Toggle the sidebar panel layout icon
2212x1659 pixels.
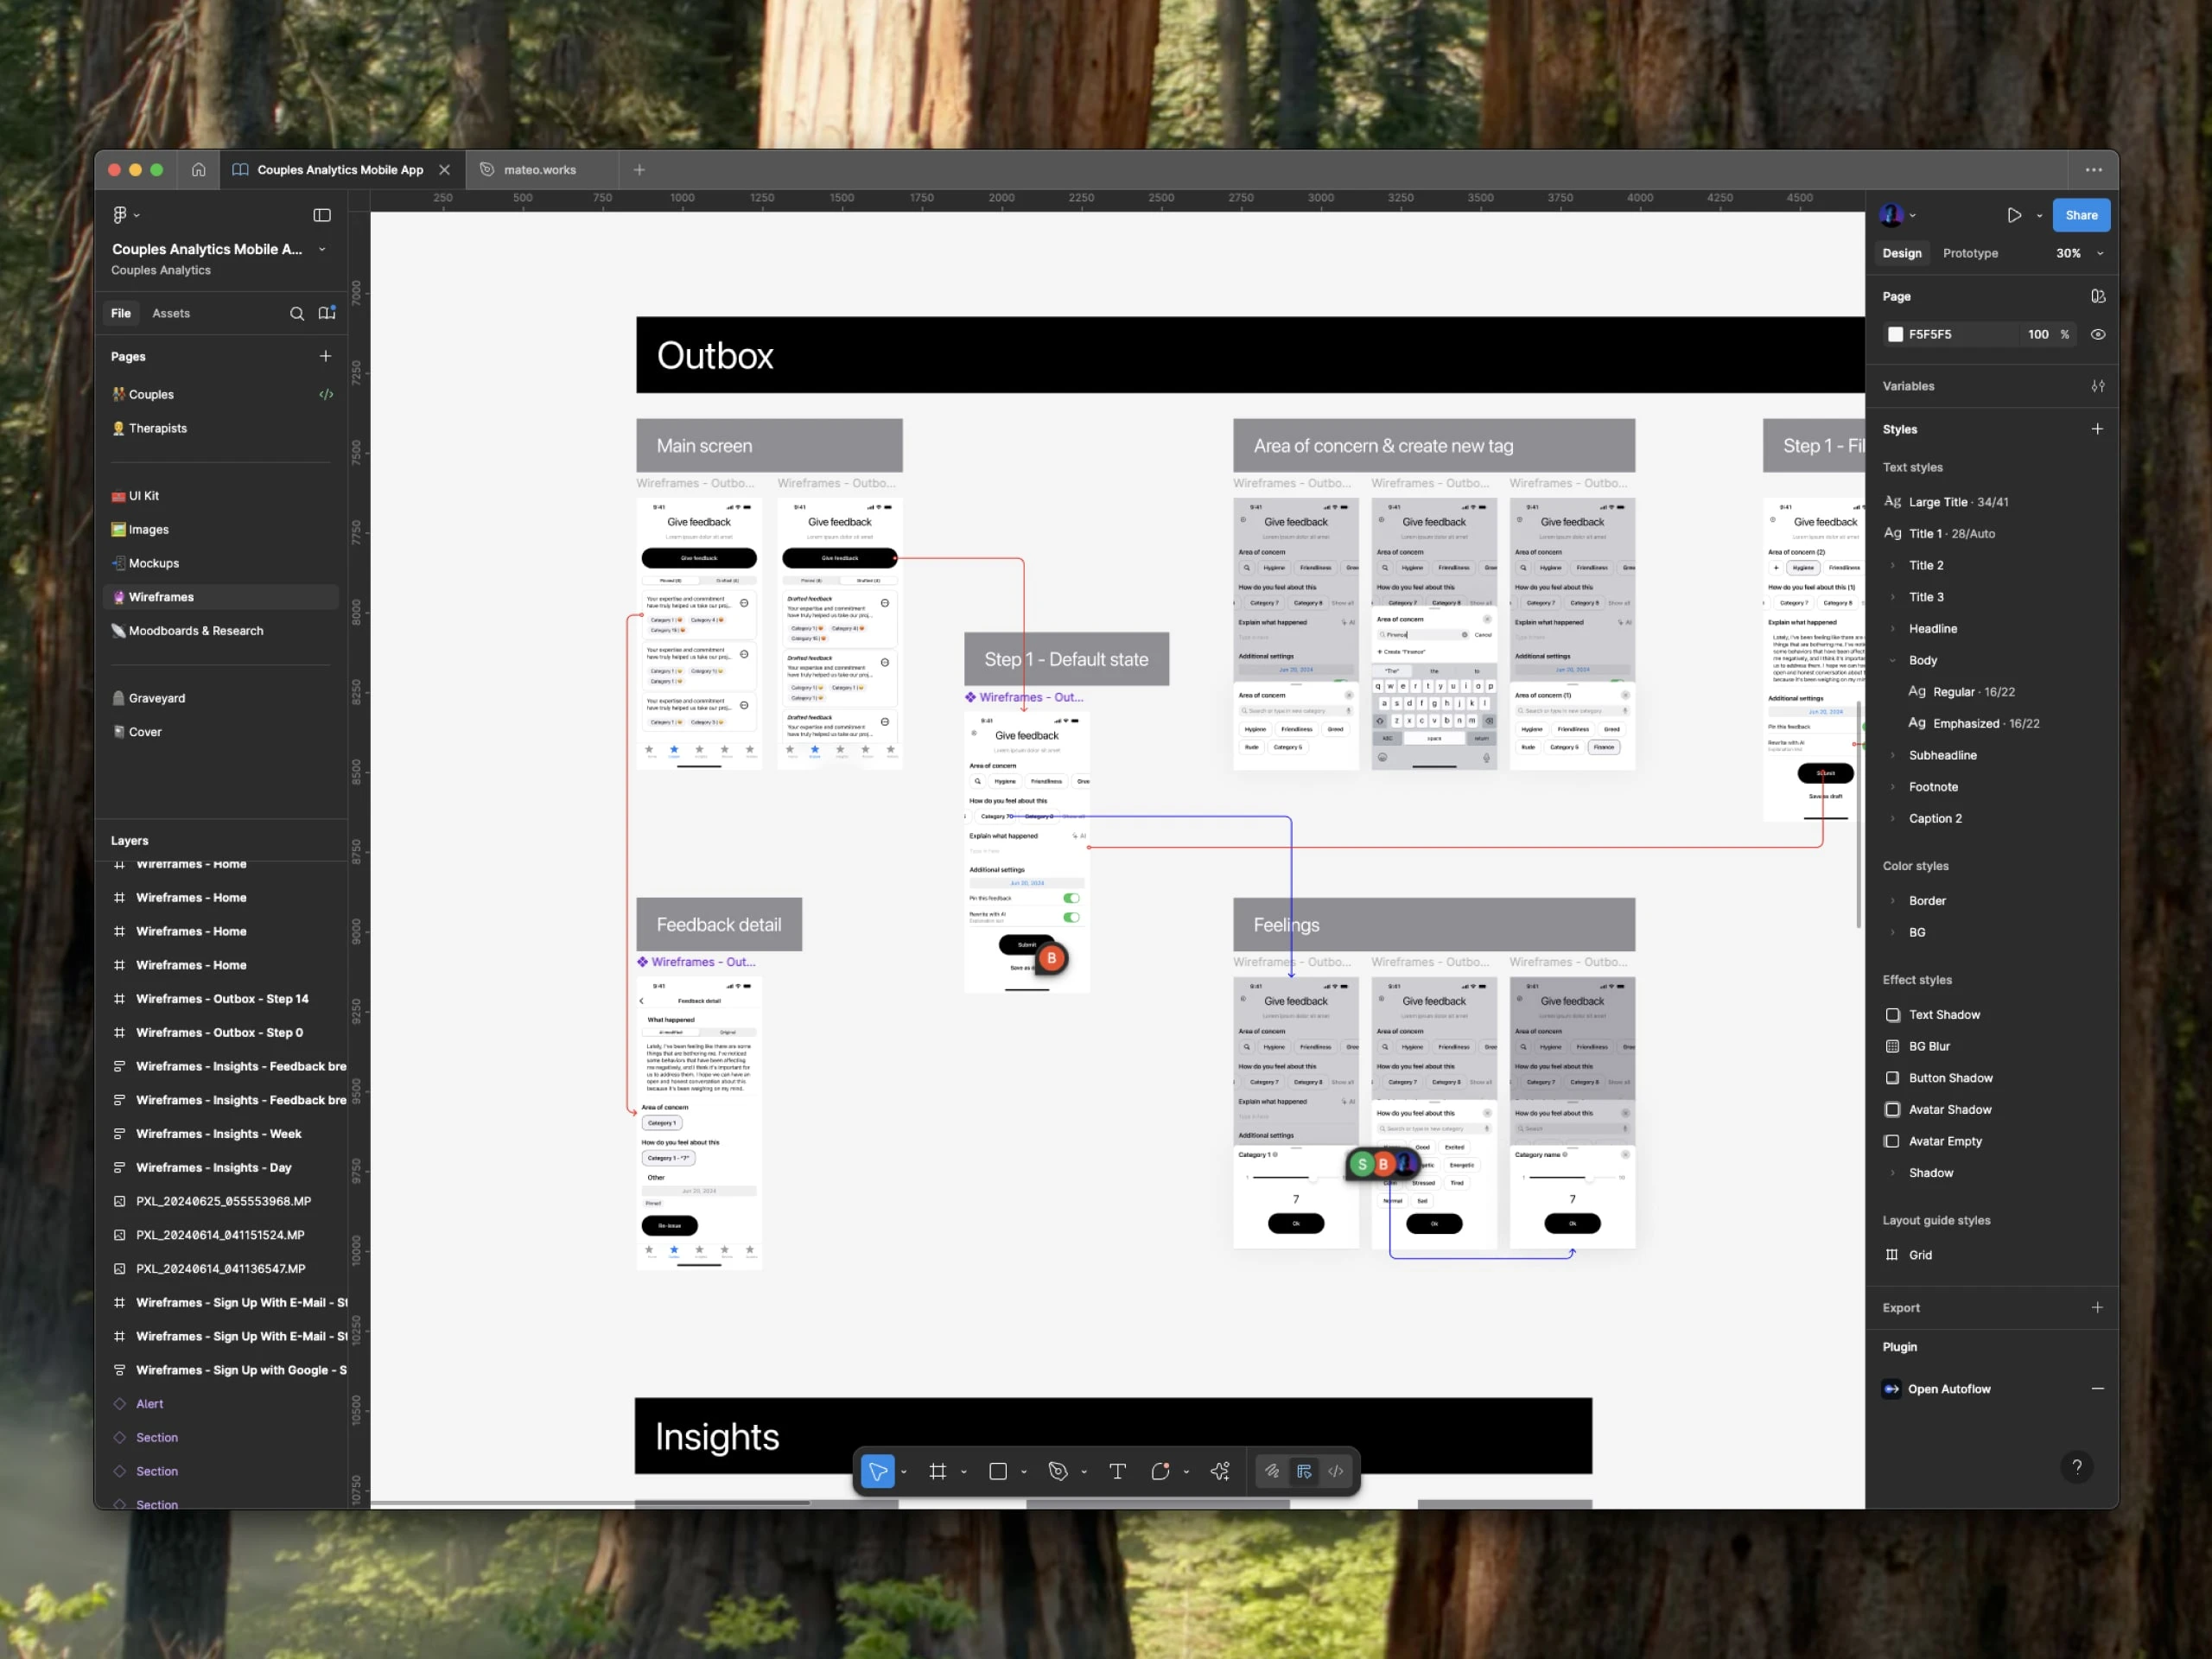pyautogui.click(x=322, y=215)
